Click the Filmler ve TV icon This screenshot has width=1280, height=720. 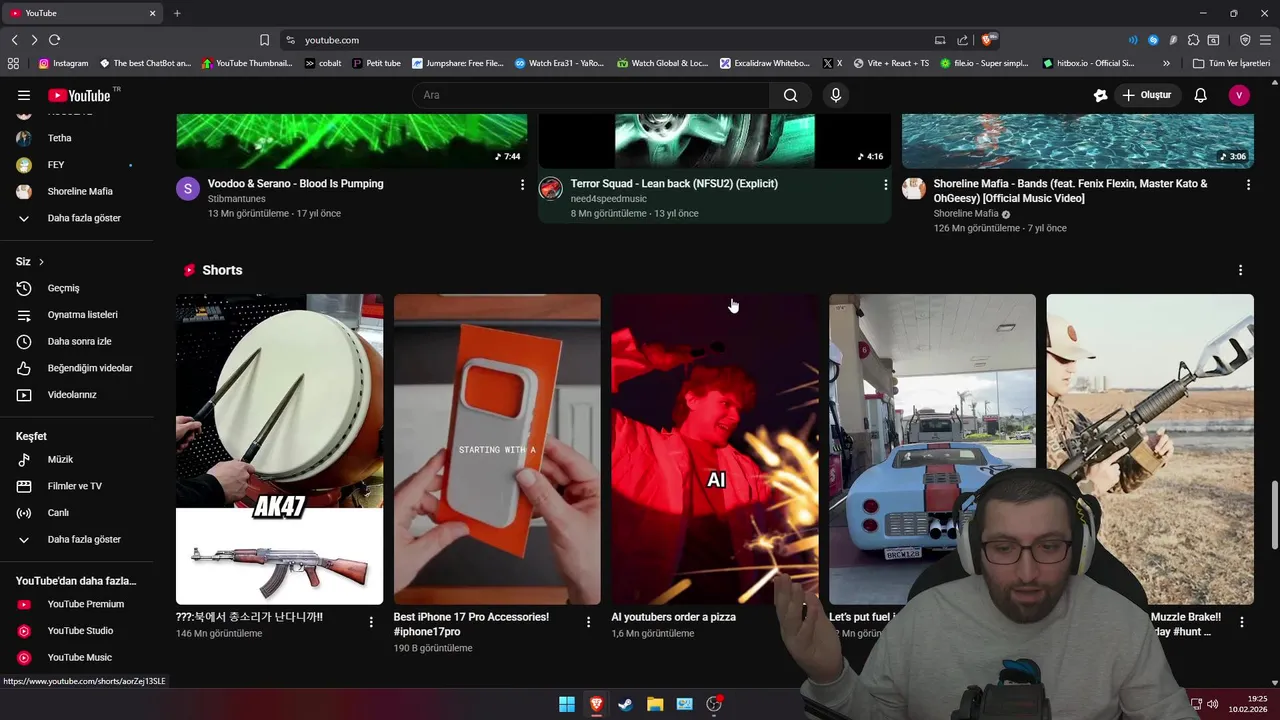[24, 486]
